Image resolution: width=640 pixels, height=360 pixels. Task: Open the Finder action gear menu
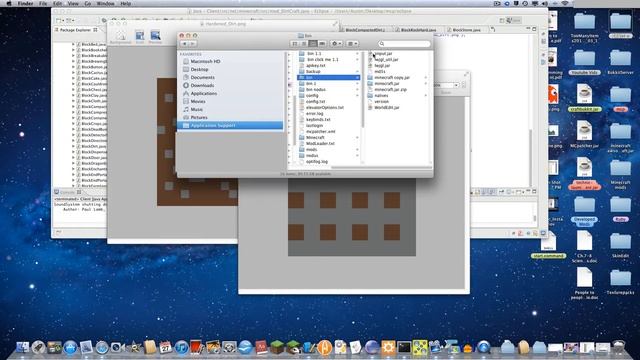[336, 43]
